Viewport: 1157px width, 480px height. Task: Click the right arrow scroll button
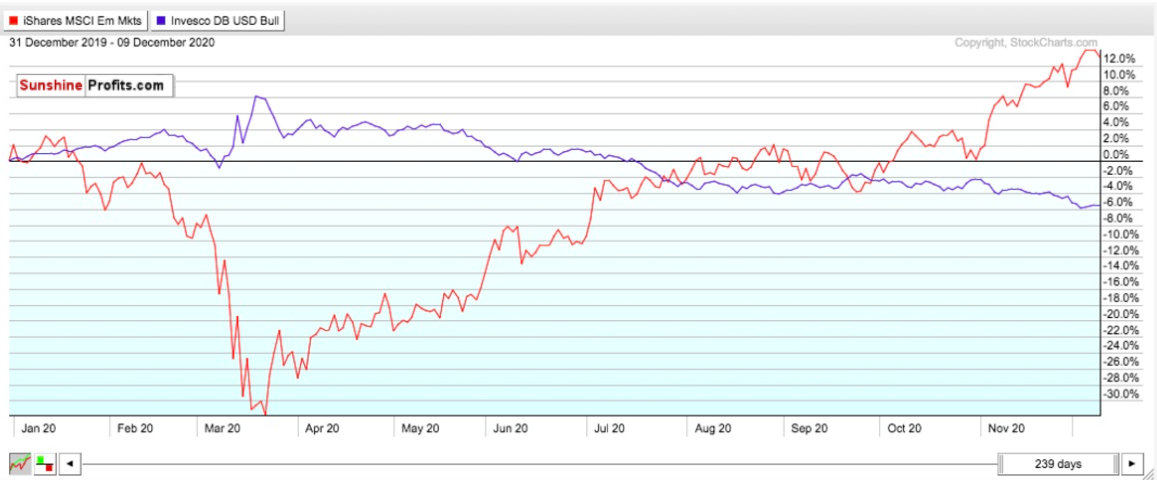1132,464
